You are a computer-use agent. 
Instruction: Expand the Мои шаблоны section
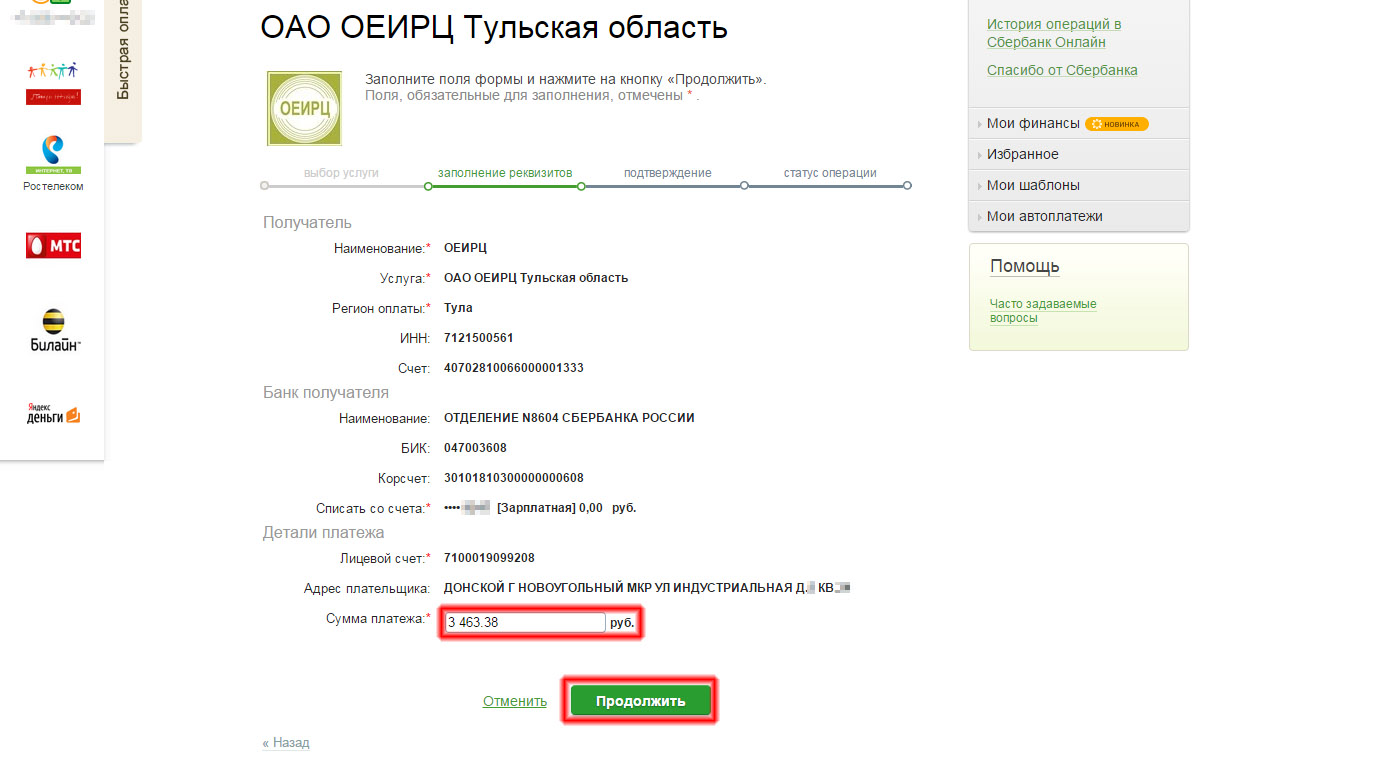click(x=1033, y=186)
